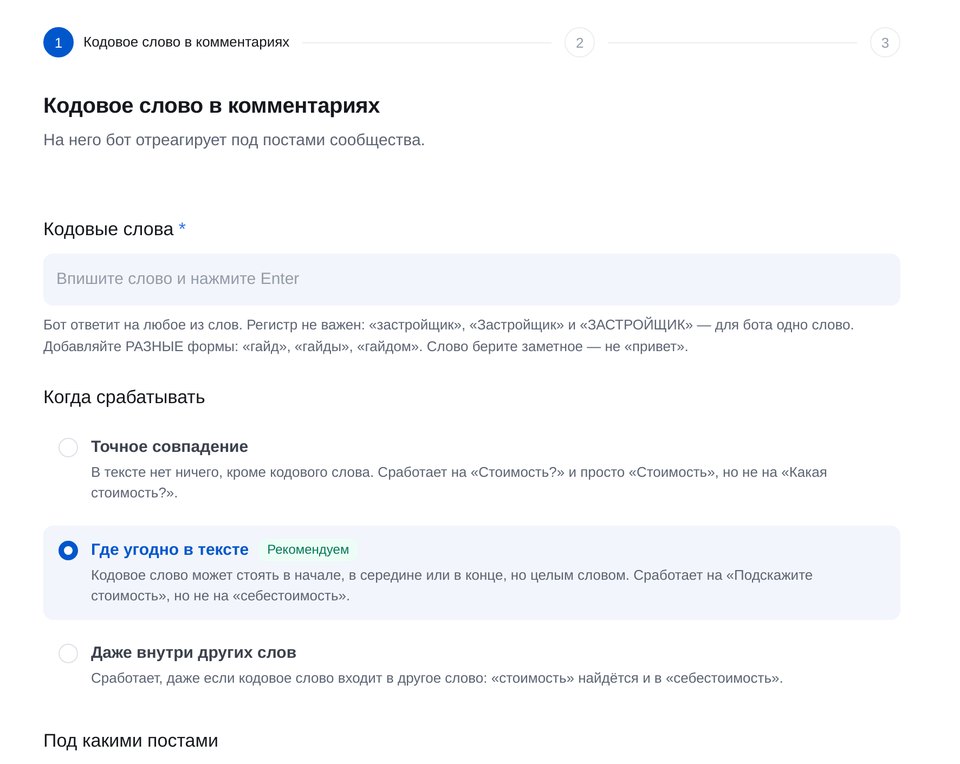Click the 'Где угодно в тексте' option title
Image resolution: width=960 pixels, height=764 pixels.
coord(170,550)
